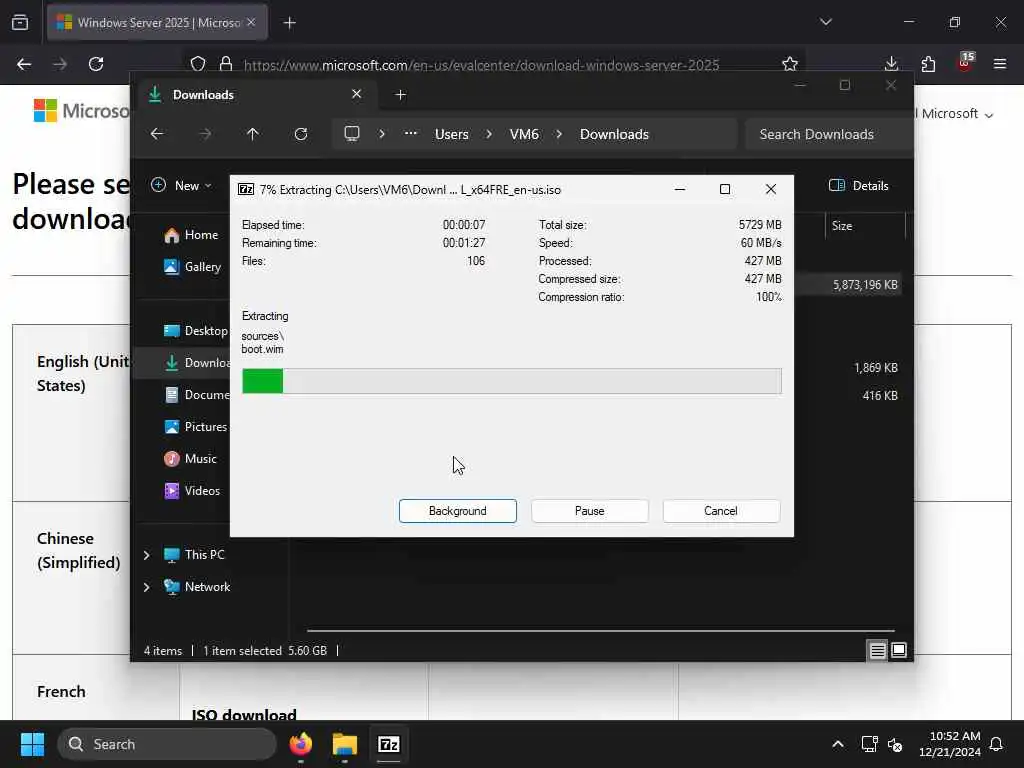
Task: Switch to details list view icon
Action: pyautogui.click(x=877, y=650)
